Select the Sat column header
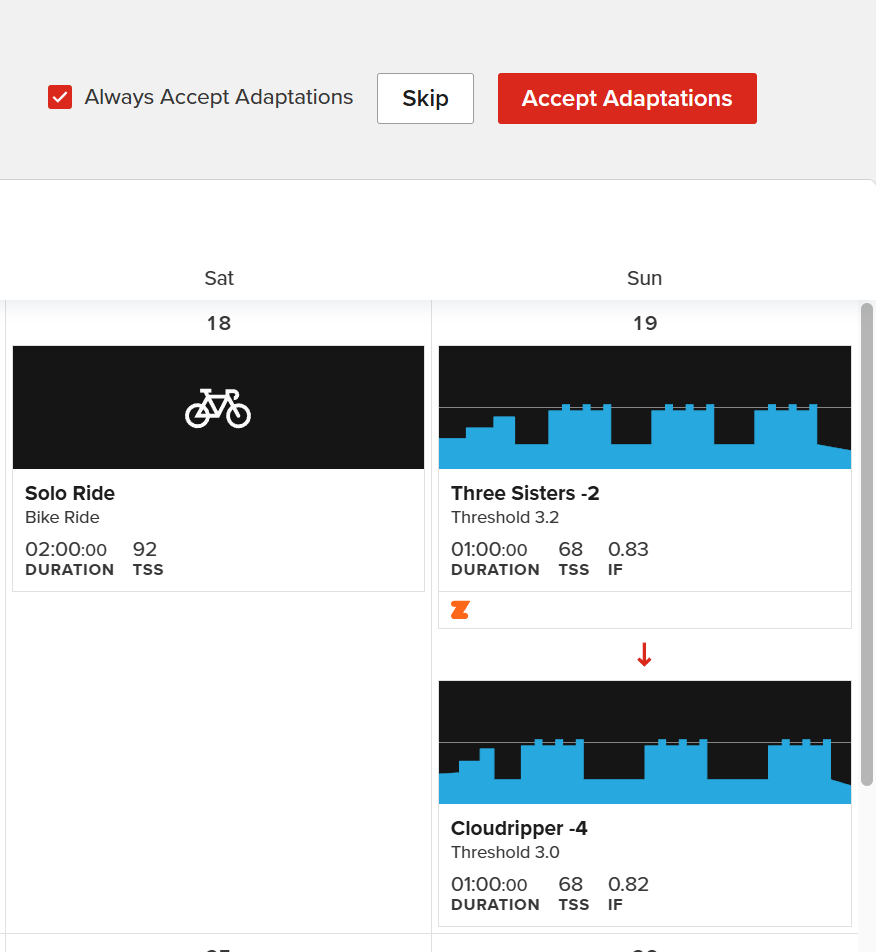 coord(219,278)
